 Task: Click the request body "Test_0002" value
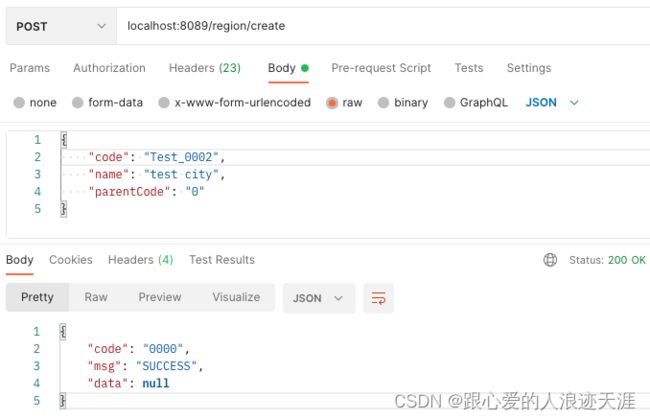pos(181,157)
